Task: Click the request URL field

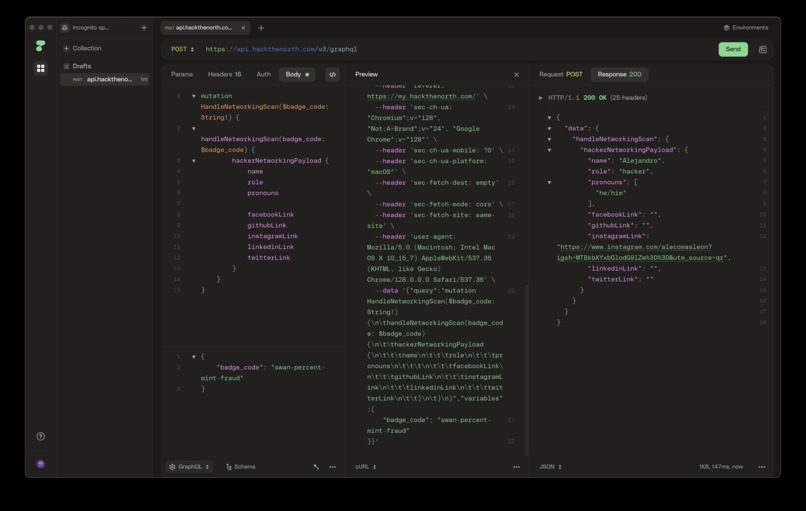Action: [x=457, y=49]
